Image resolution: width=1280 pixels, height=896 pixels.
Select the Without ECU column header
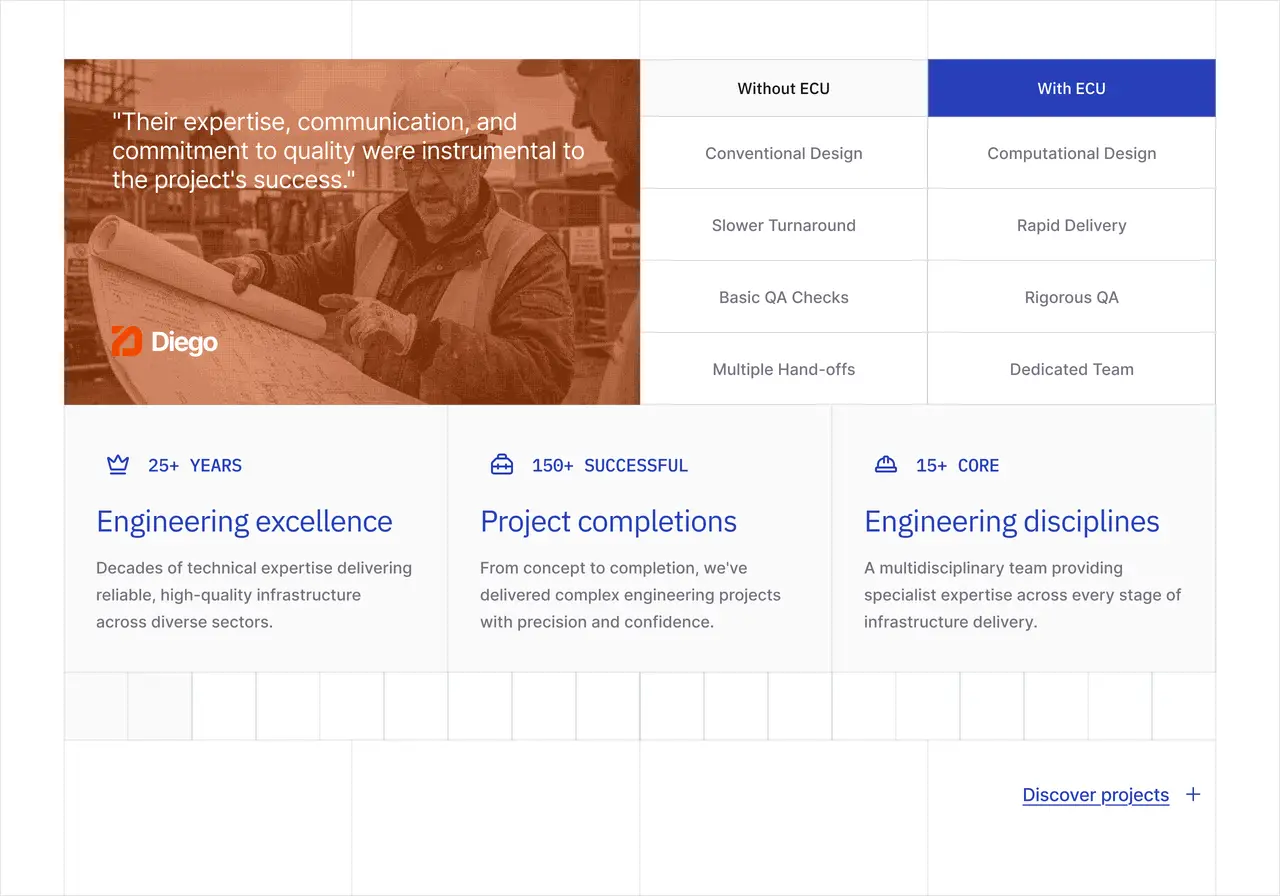pyautogui.click(x=784, y=88)
